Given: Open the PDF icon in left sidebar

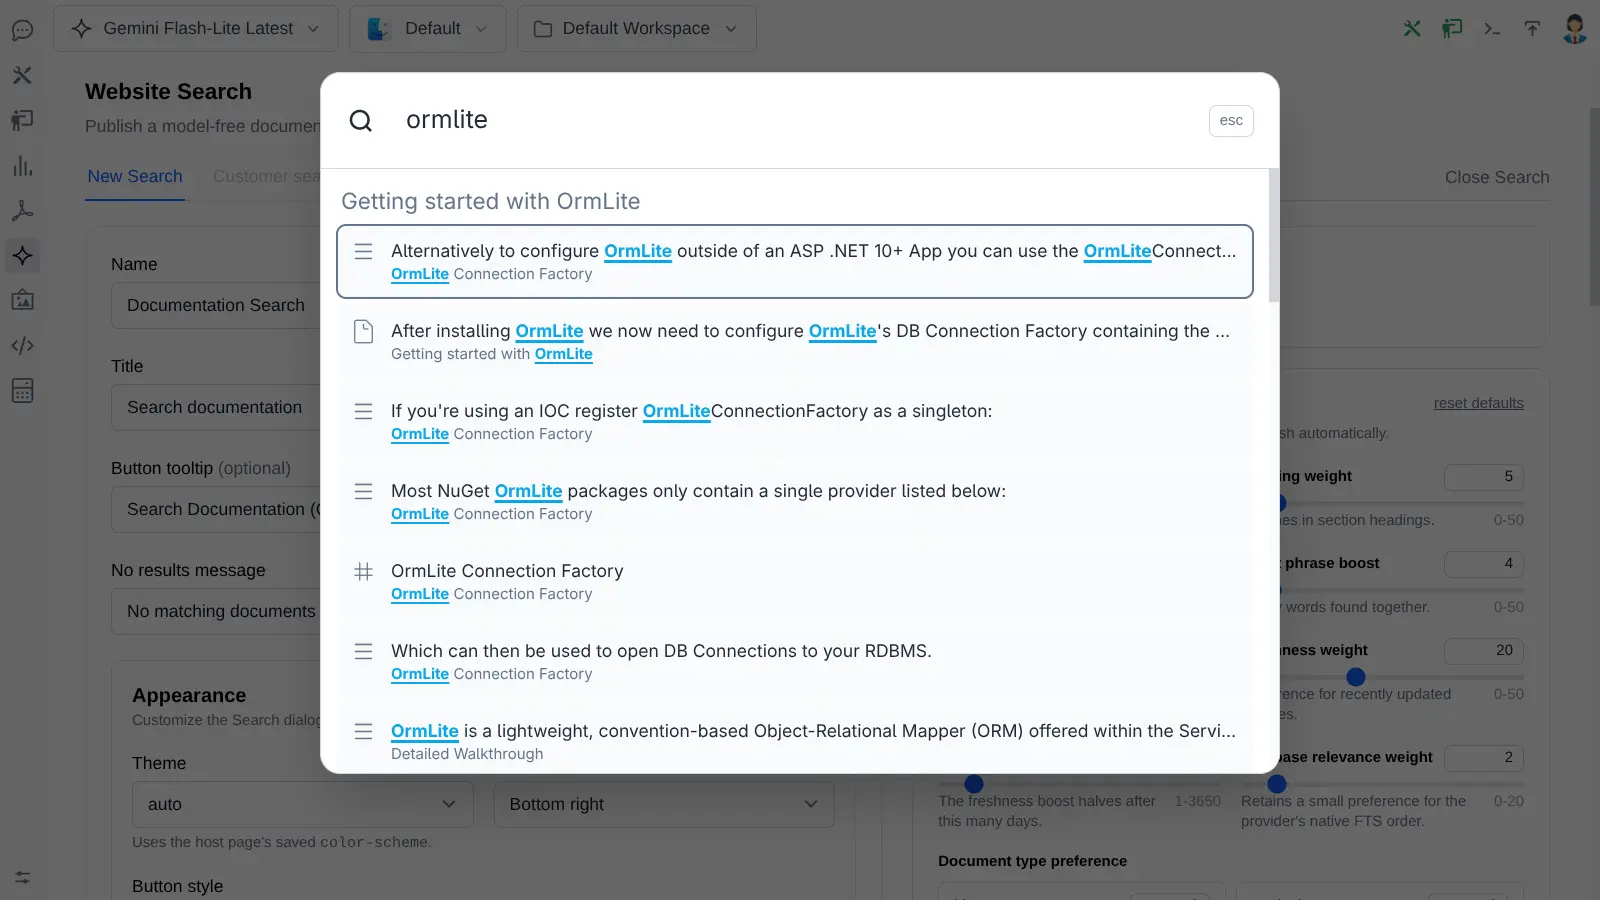Looking at the screenshot, I should 22,210.
